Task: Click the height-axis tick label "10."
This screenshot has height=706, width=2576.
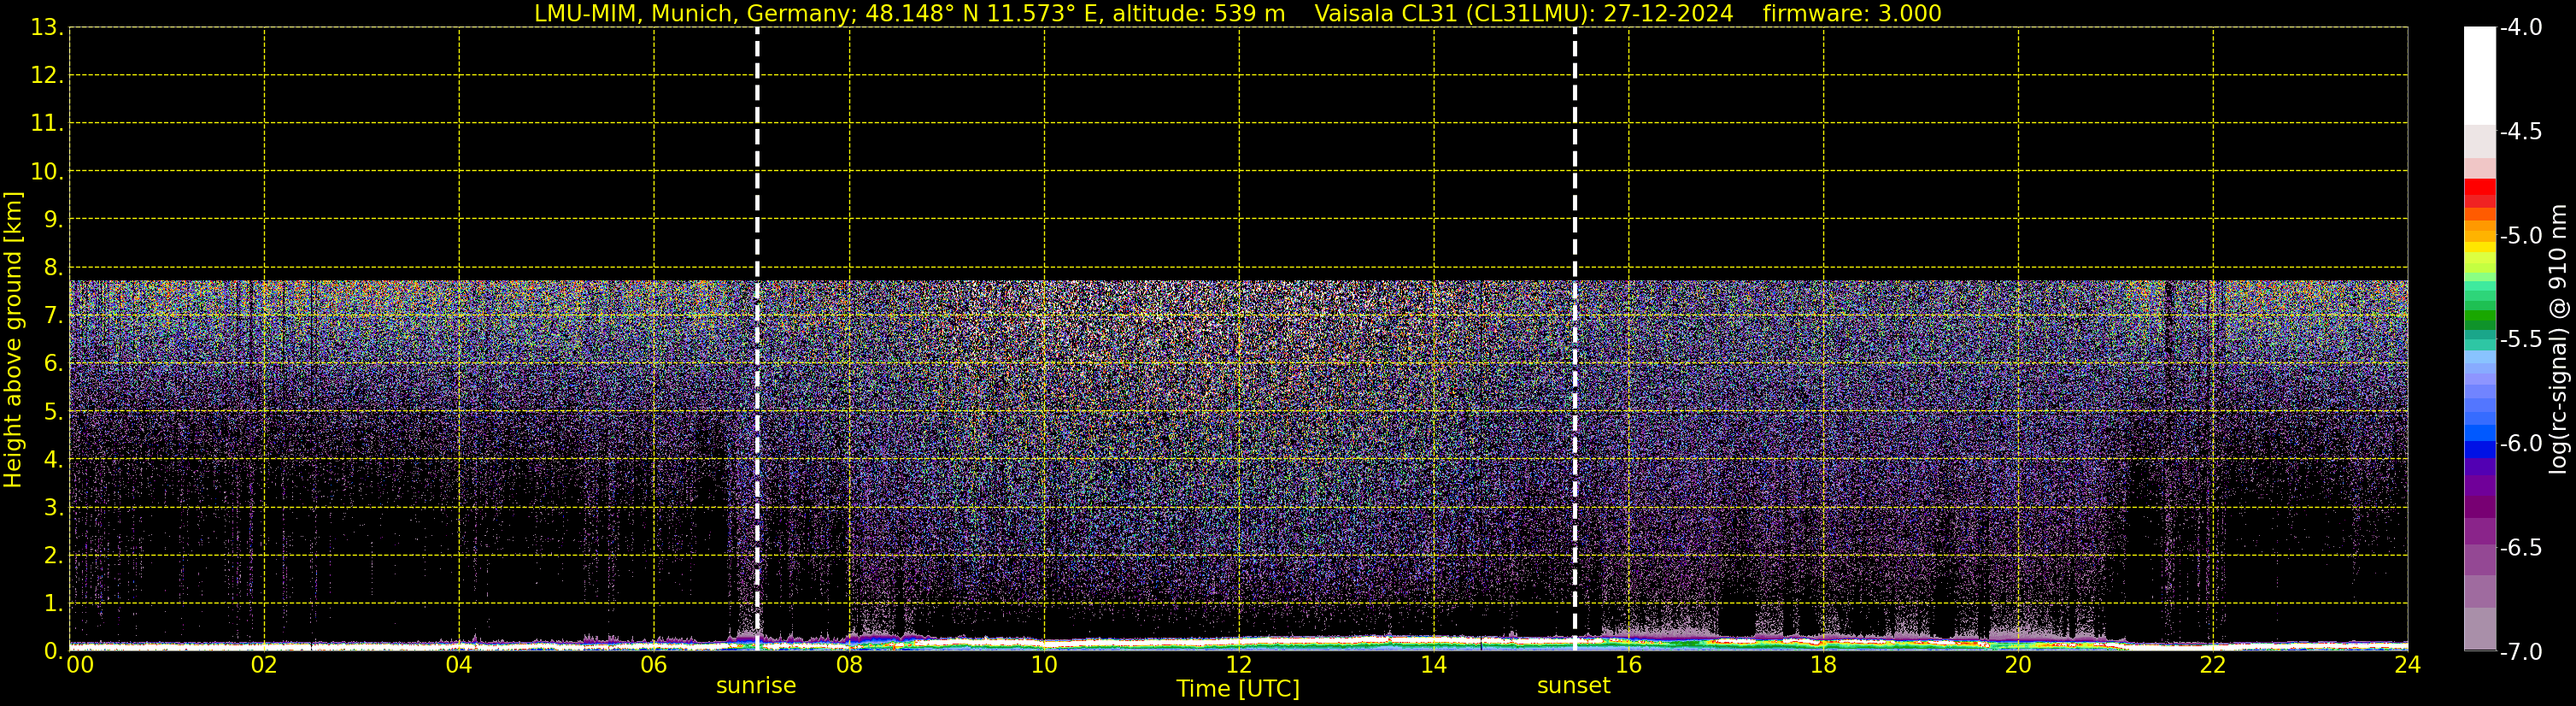Action: [47, 171]
